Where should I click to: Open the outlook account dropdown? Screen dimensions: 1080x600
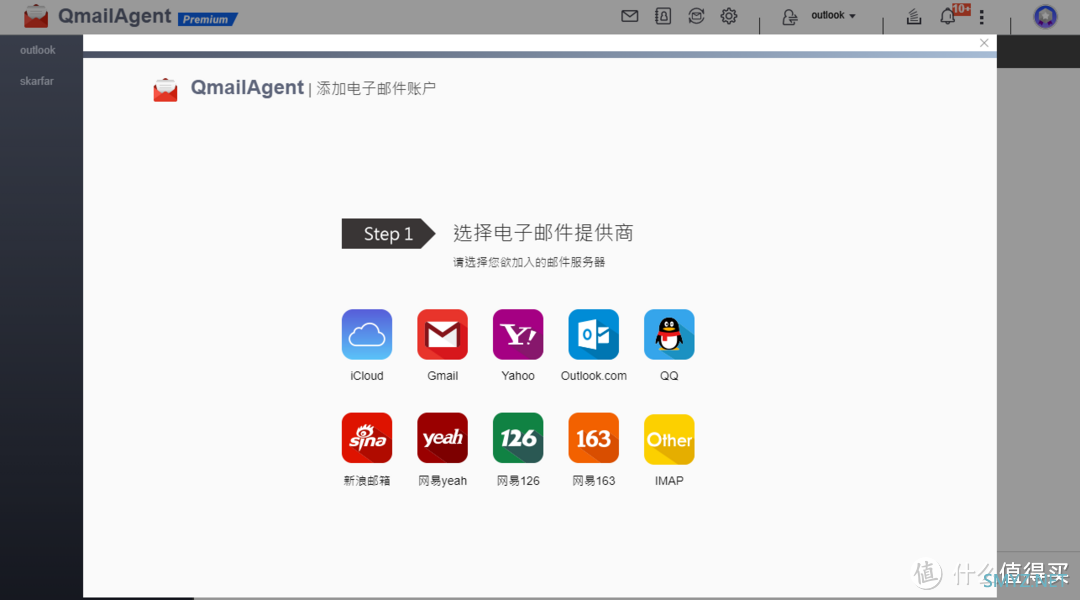(x=833, y=15)
